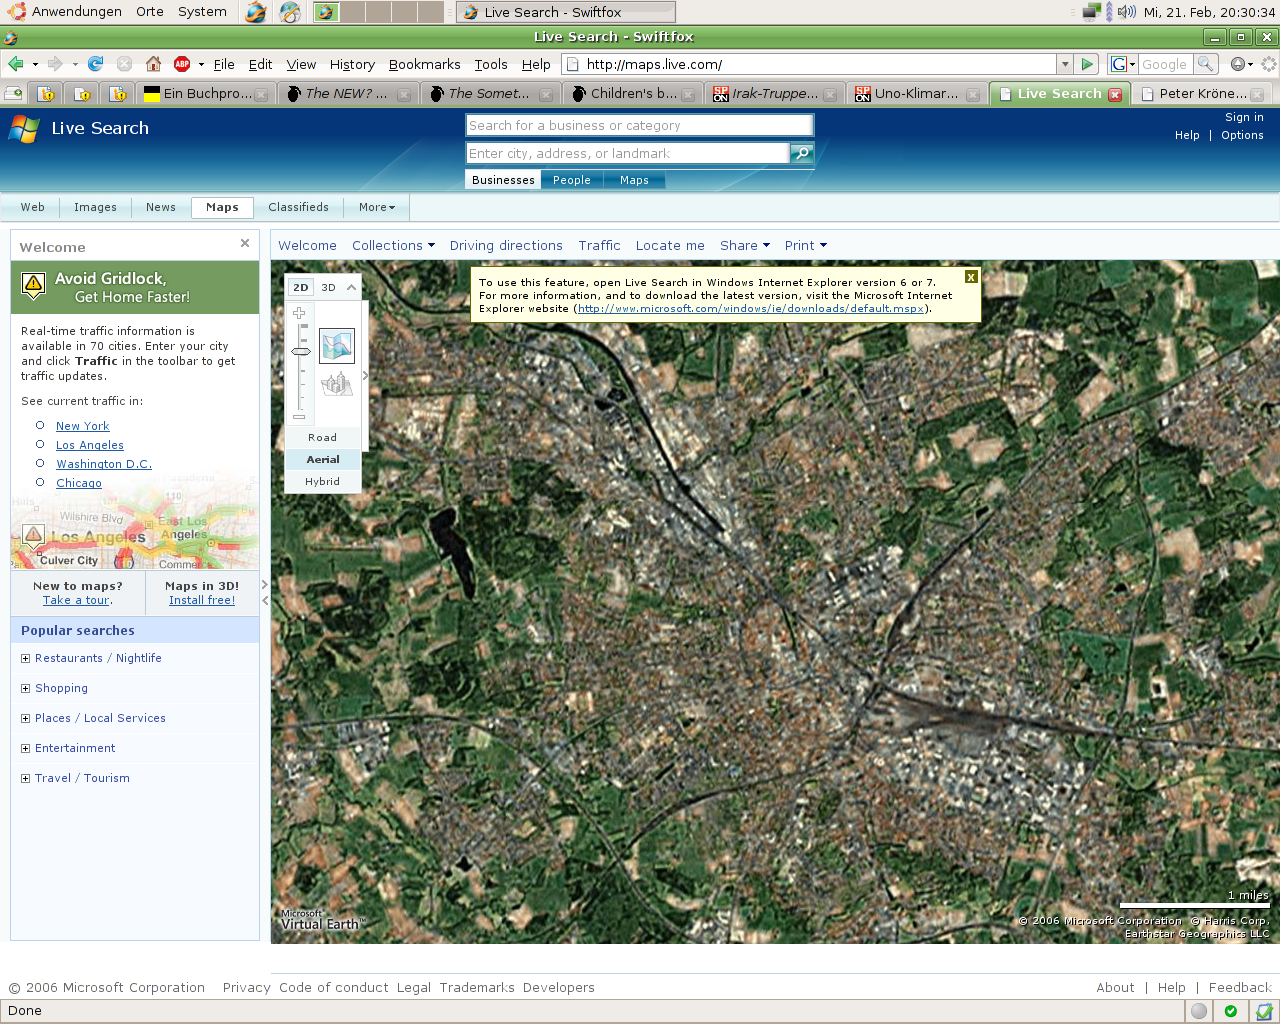Switch to 3D map mode
This screenshot has height=1024, width=1280.
(x=328, y=287)
